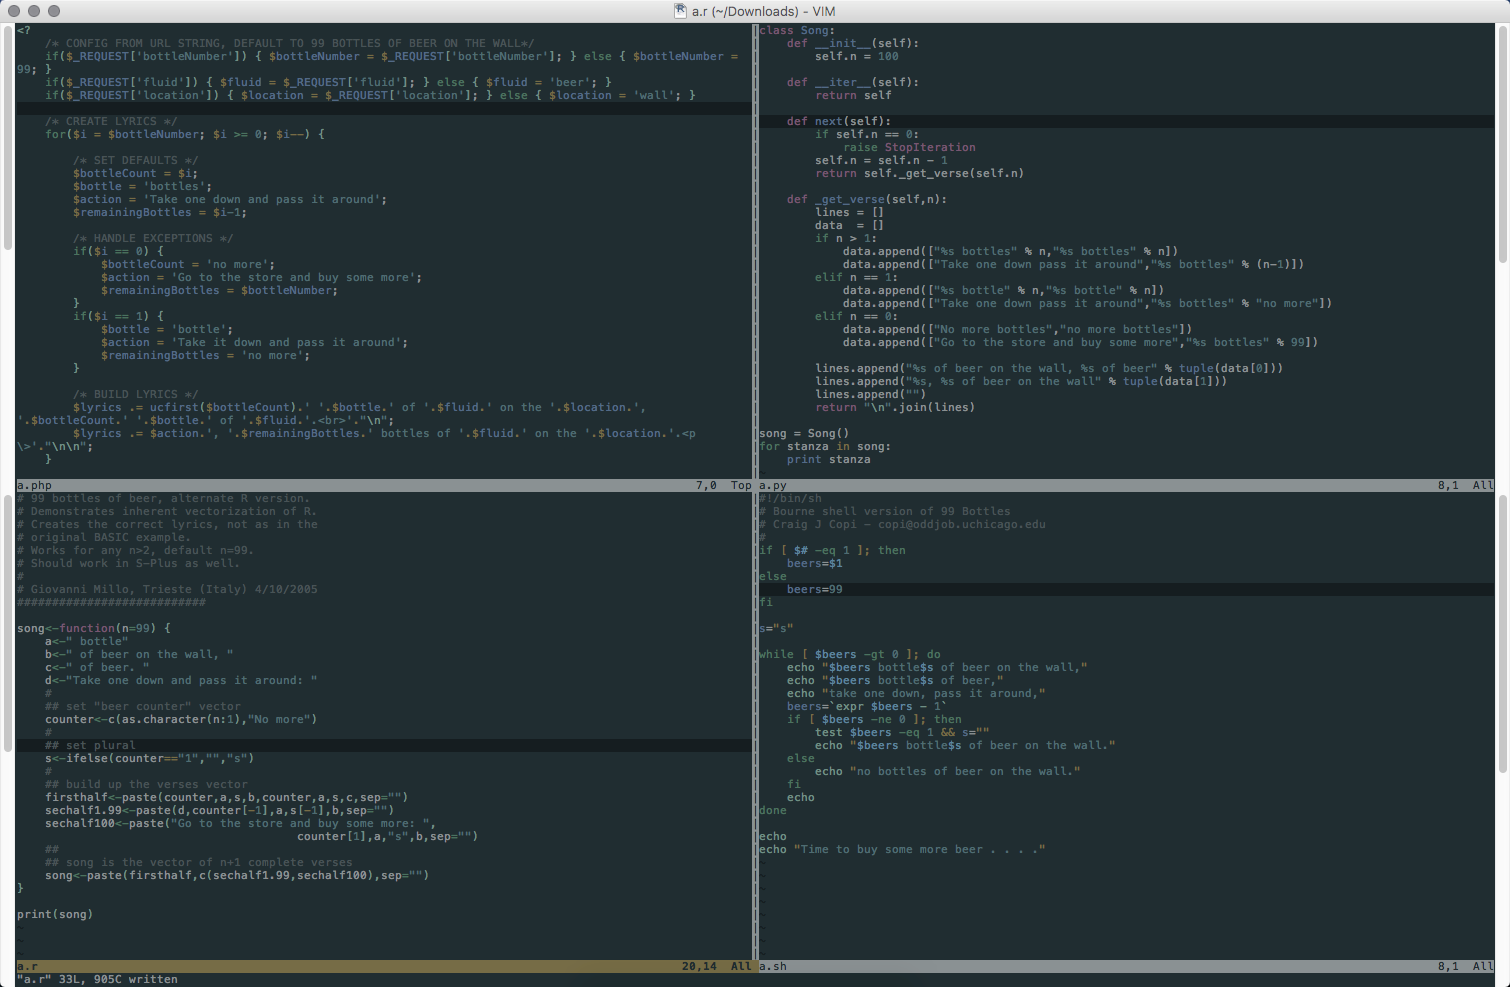Click the line "lines = []"
The height and width of the screenshot is (987, 1510).
click(x=850, y=212)
